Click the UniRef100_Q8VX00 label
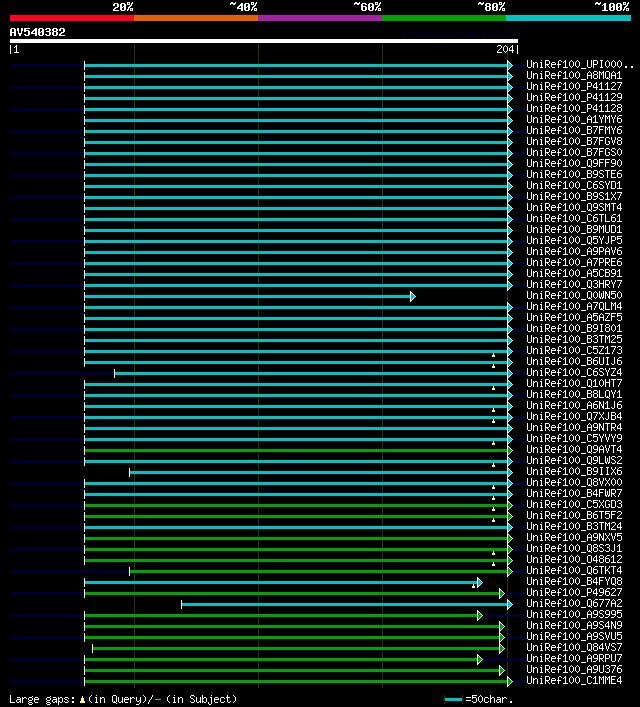The height and width of the screenshot is (707, 640). coord(574,482)
